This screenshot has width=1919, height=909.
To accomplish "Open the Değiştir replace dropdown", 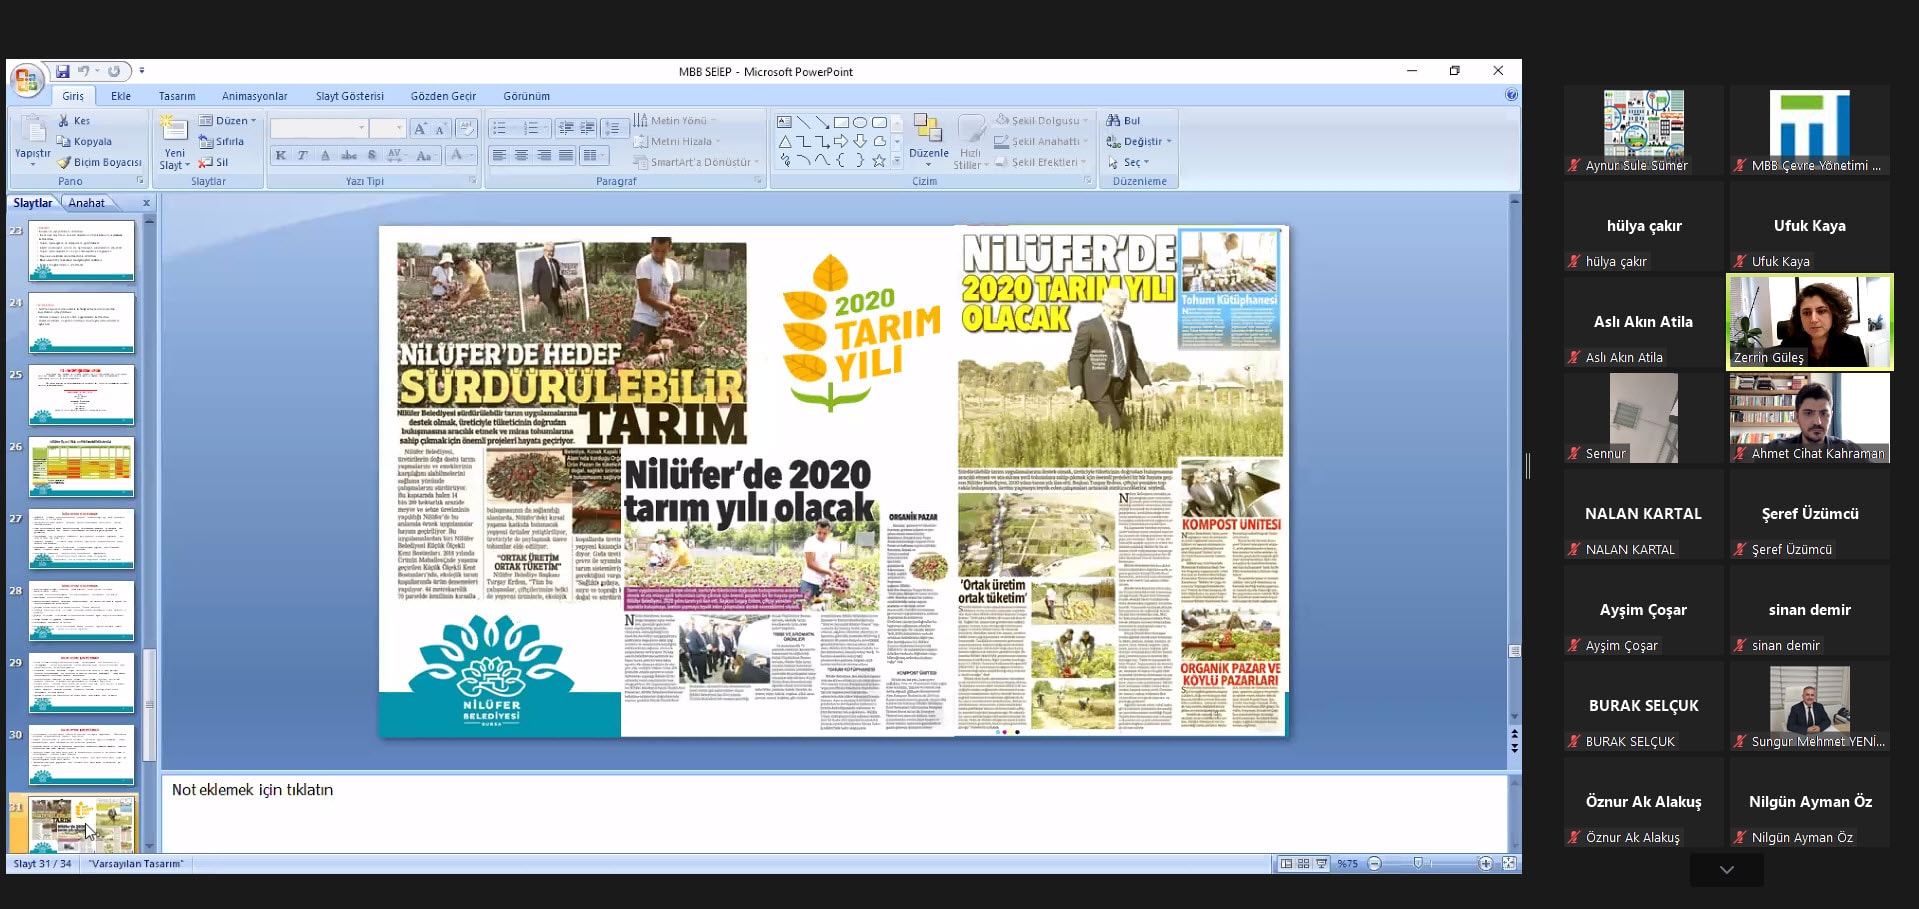I will click(1138, 142).
